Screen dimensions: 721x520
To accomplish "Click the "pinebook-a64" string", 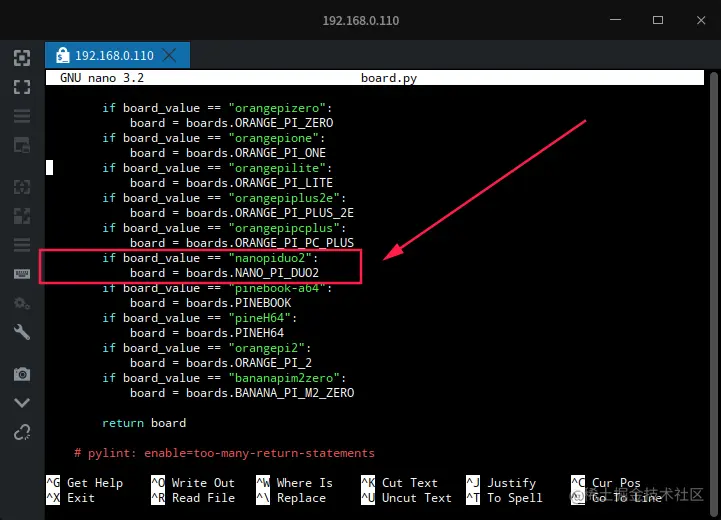I will [277, 288].
